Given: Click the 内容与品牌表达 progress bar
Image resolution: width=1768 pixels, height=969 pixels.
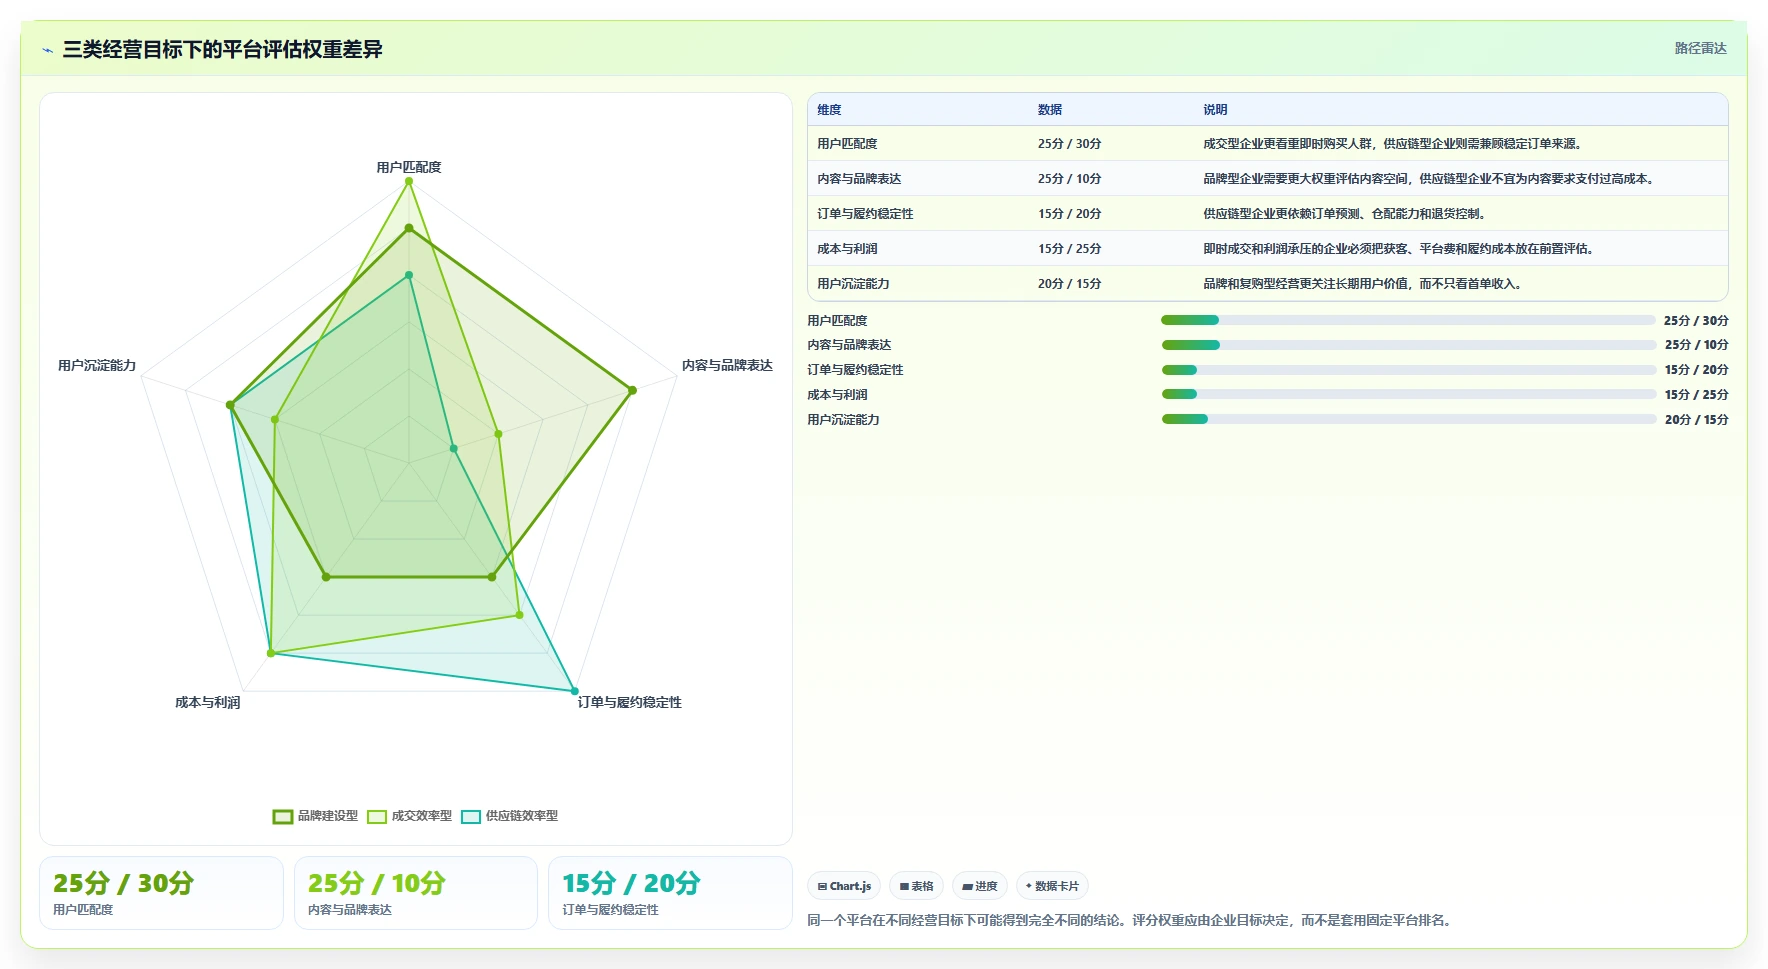Looking at the screenshot, I should tap(1408, 345).
